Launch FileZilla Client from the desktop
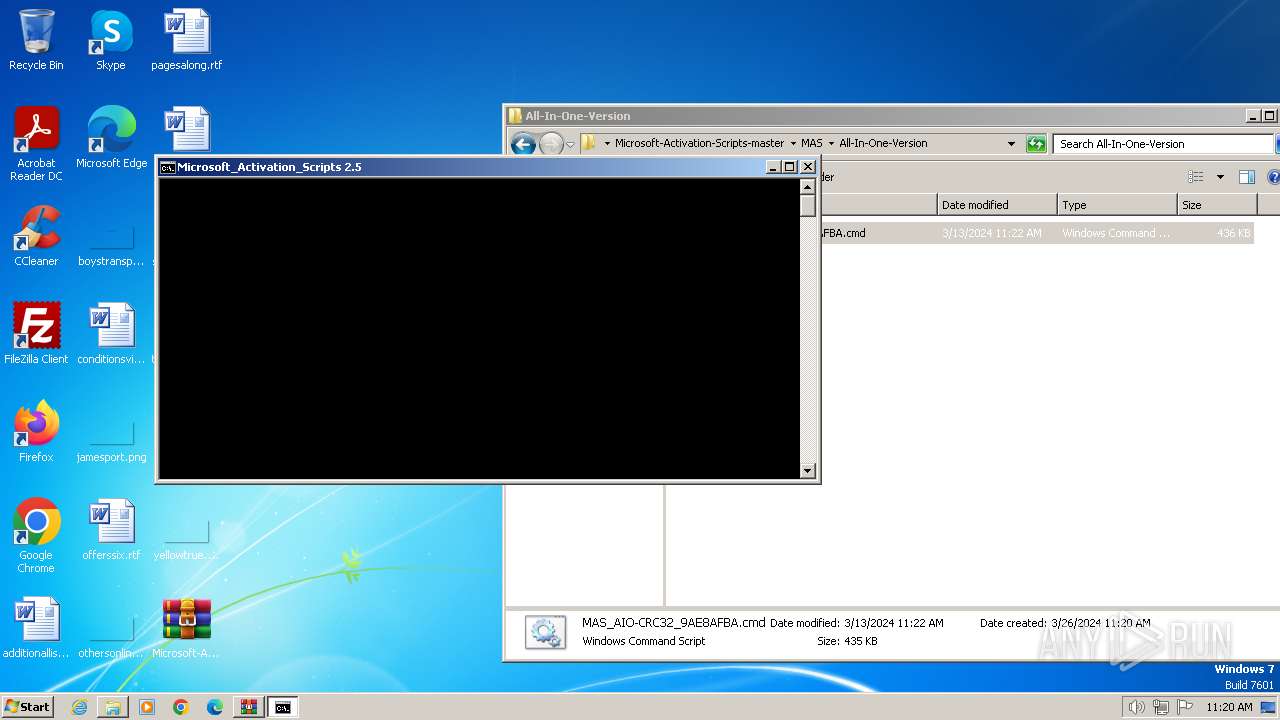 pos(36,334)
